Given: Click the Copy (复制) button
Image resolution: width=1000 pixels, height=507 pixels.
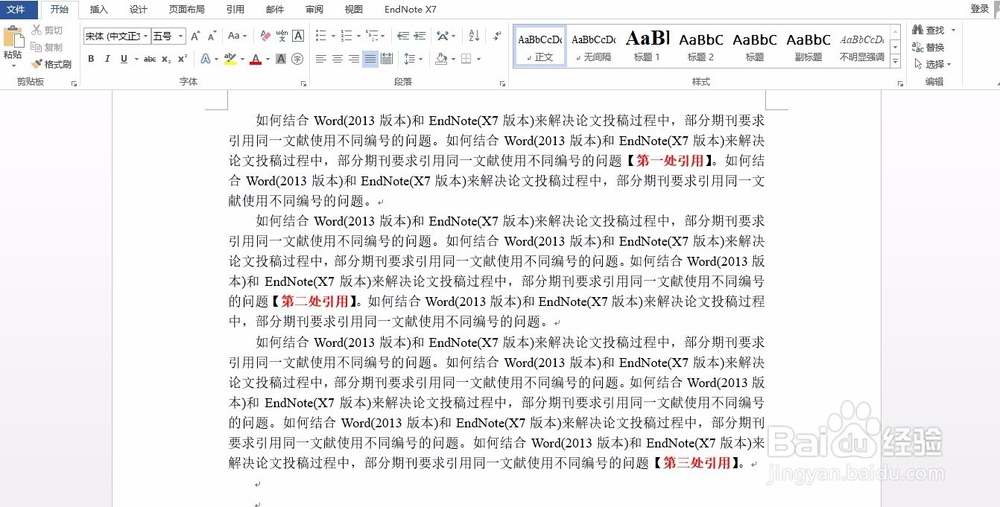Looking at the screenshot, I should point(47,47).
